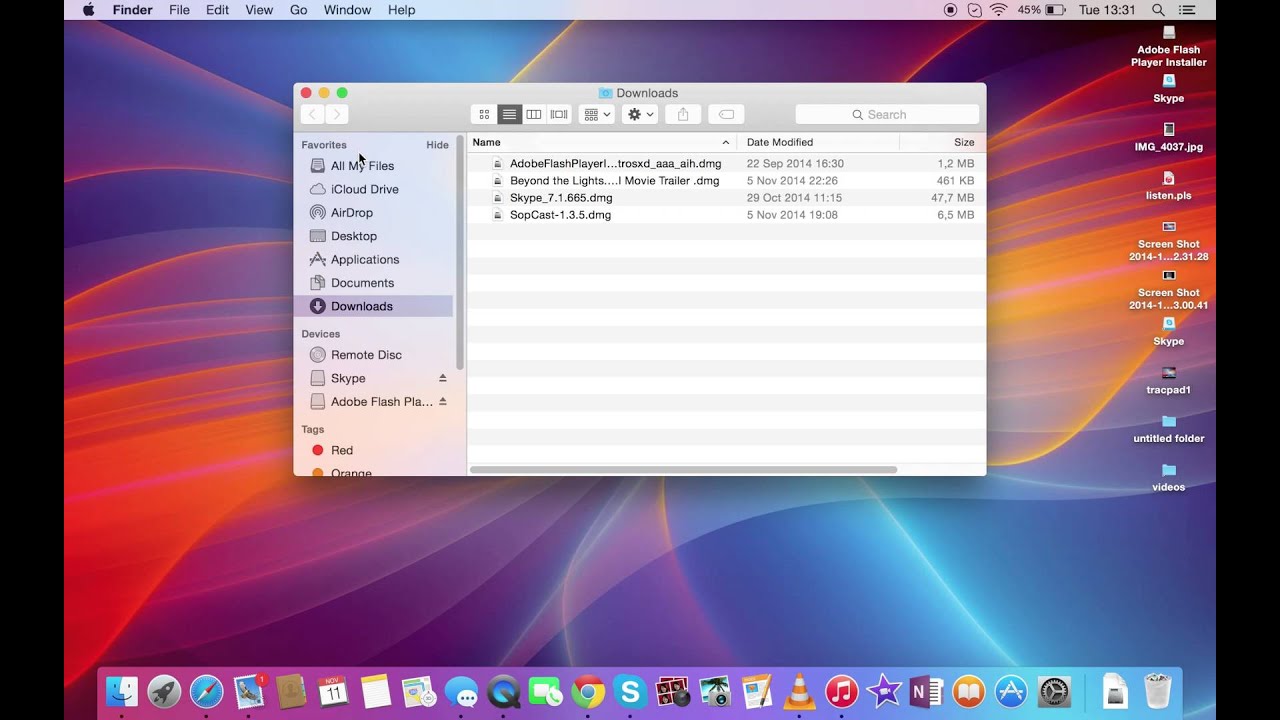The width and height of the screenshot is (1280, 720).
Task: Open the Help menu
Action: 401,10
